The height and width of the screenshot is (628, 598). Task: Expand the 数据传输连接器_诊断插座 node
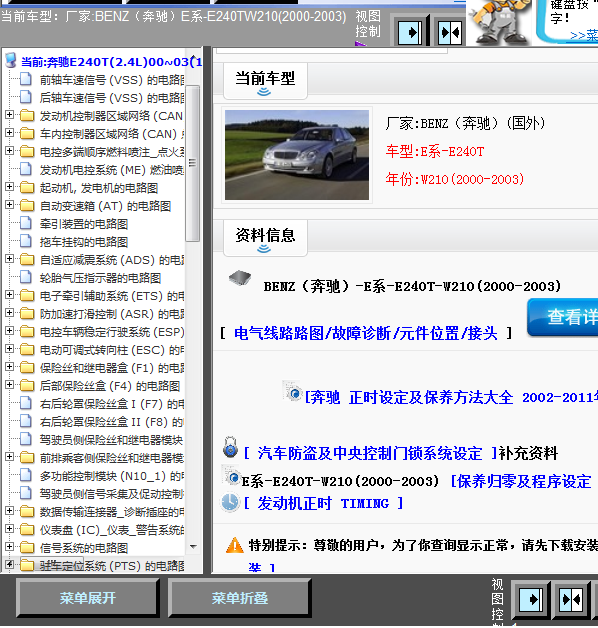[x=9, y=511]
